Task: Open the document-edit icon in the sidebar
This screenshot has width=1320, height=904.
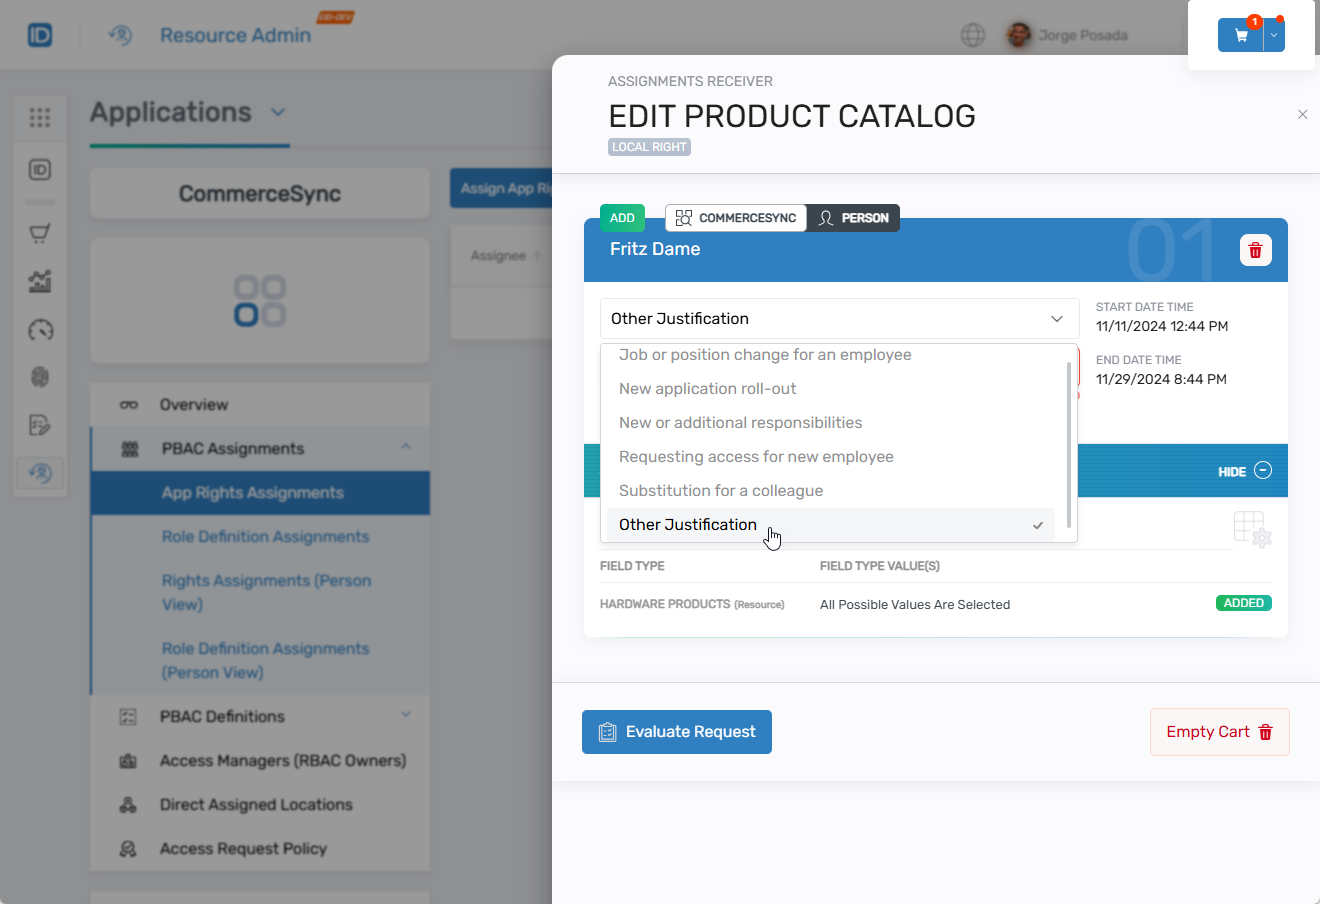Action: 40,425
